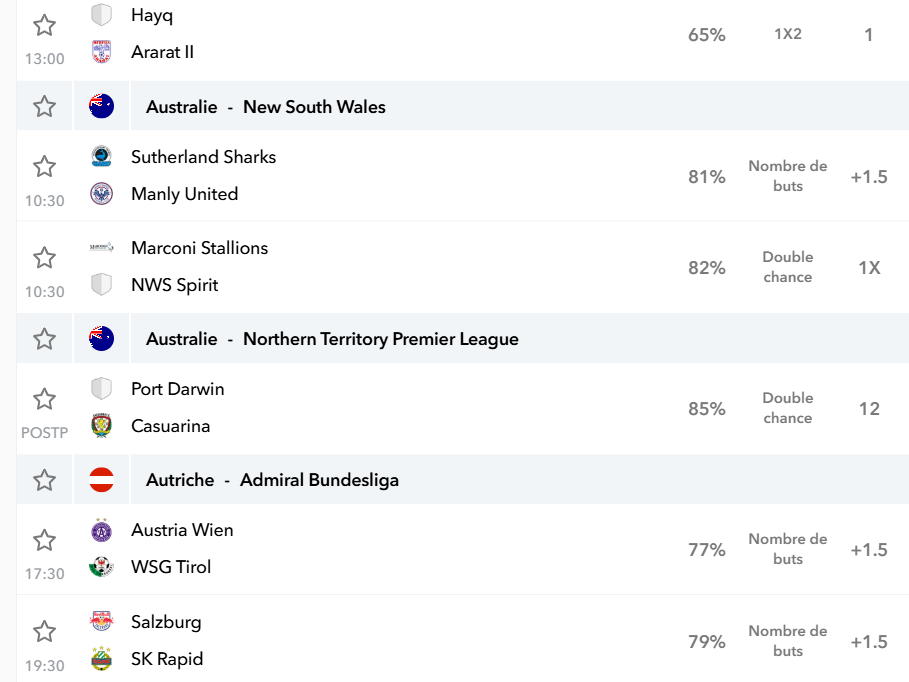This screenshot has height=682, width=909.
Task: Click the Austria Wien purple logo
Action: click(x=101, y=530)
